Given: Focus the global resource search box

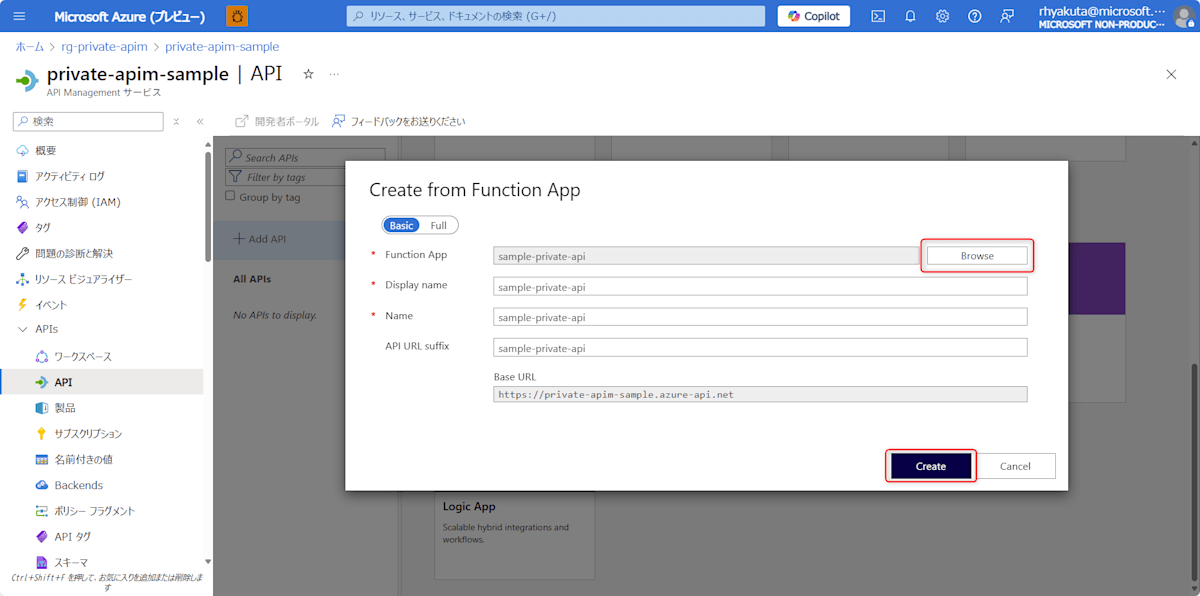Looking at the screenshot, I should (x=555, y=16).
